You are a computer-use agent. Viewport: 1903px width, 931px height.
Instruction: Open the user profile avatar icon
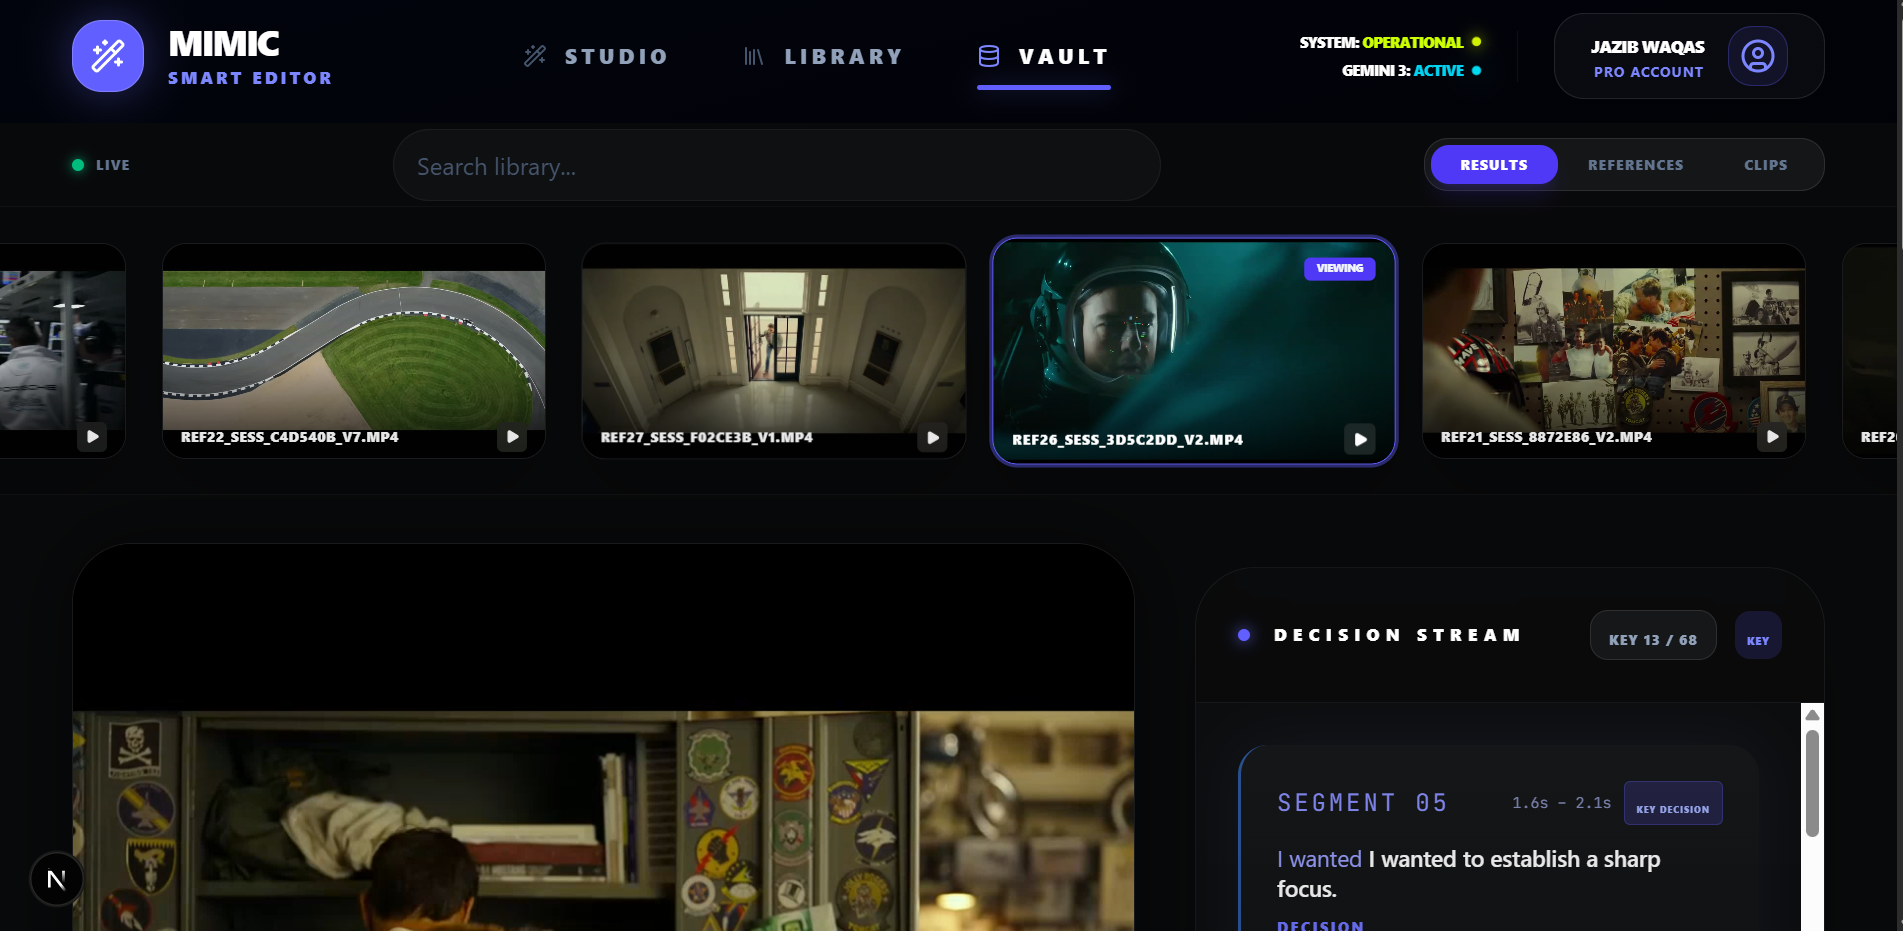pos(1758,56)
